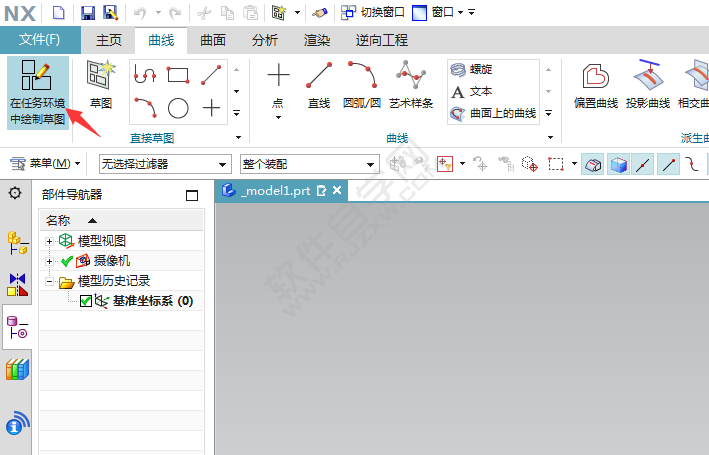Toggle the eraser-like highlight toolbar button
Viewport: 709px width, 455px height.
tap(593, 164)
